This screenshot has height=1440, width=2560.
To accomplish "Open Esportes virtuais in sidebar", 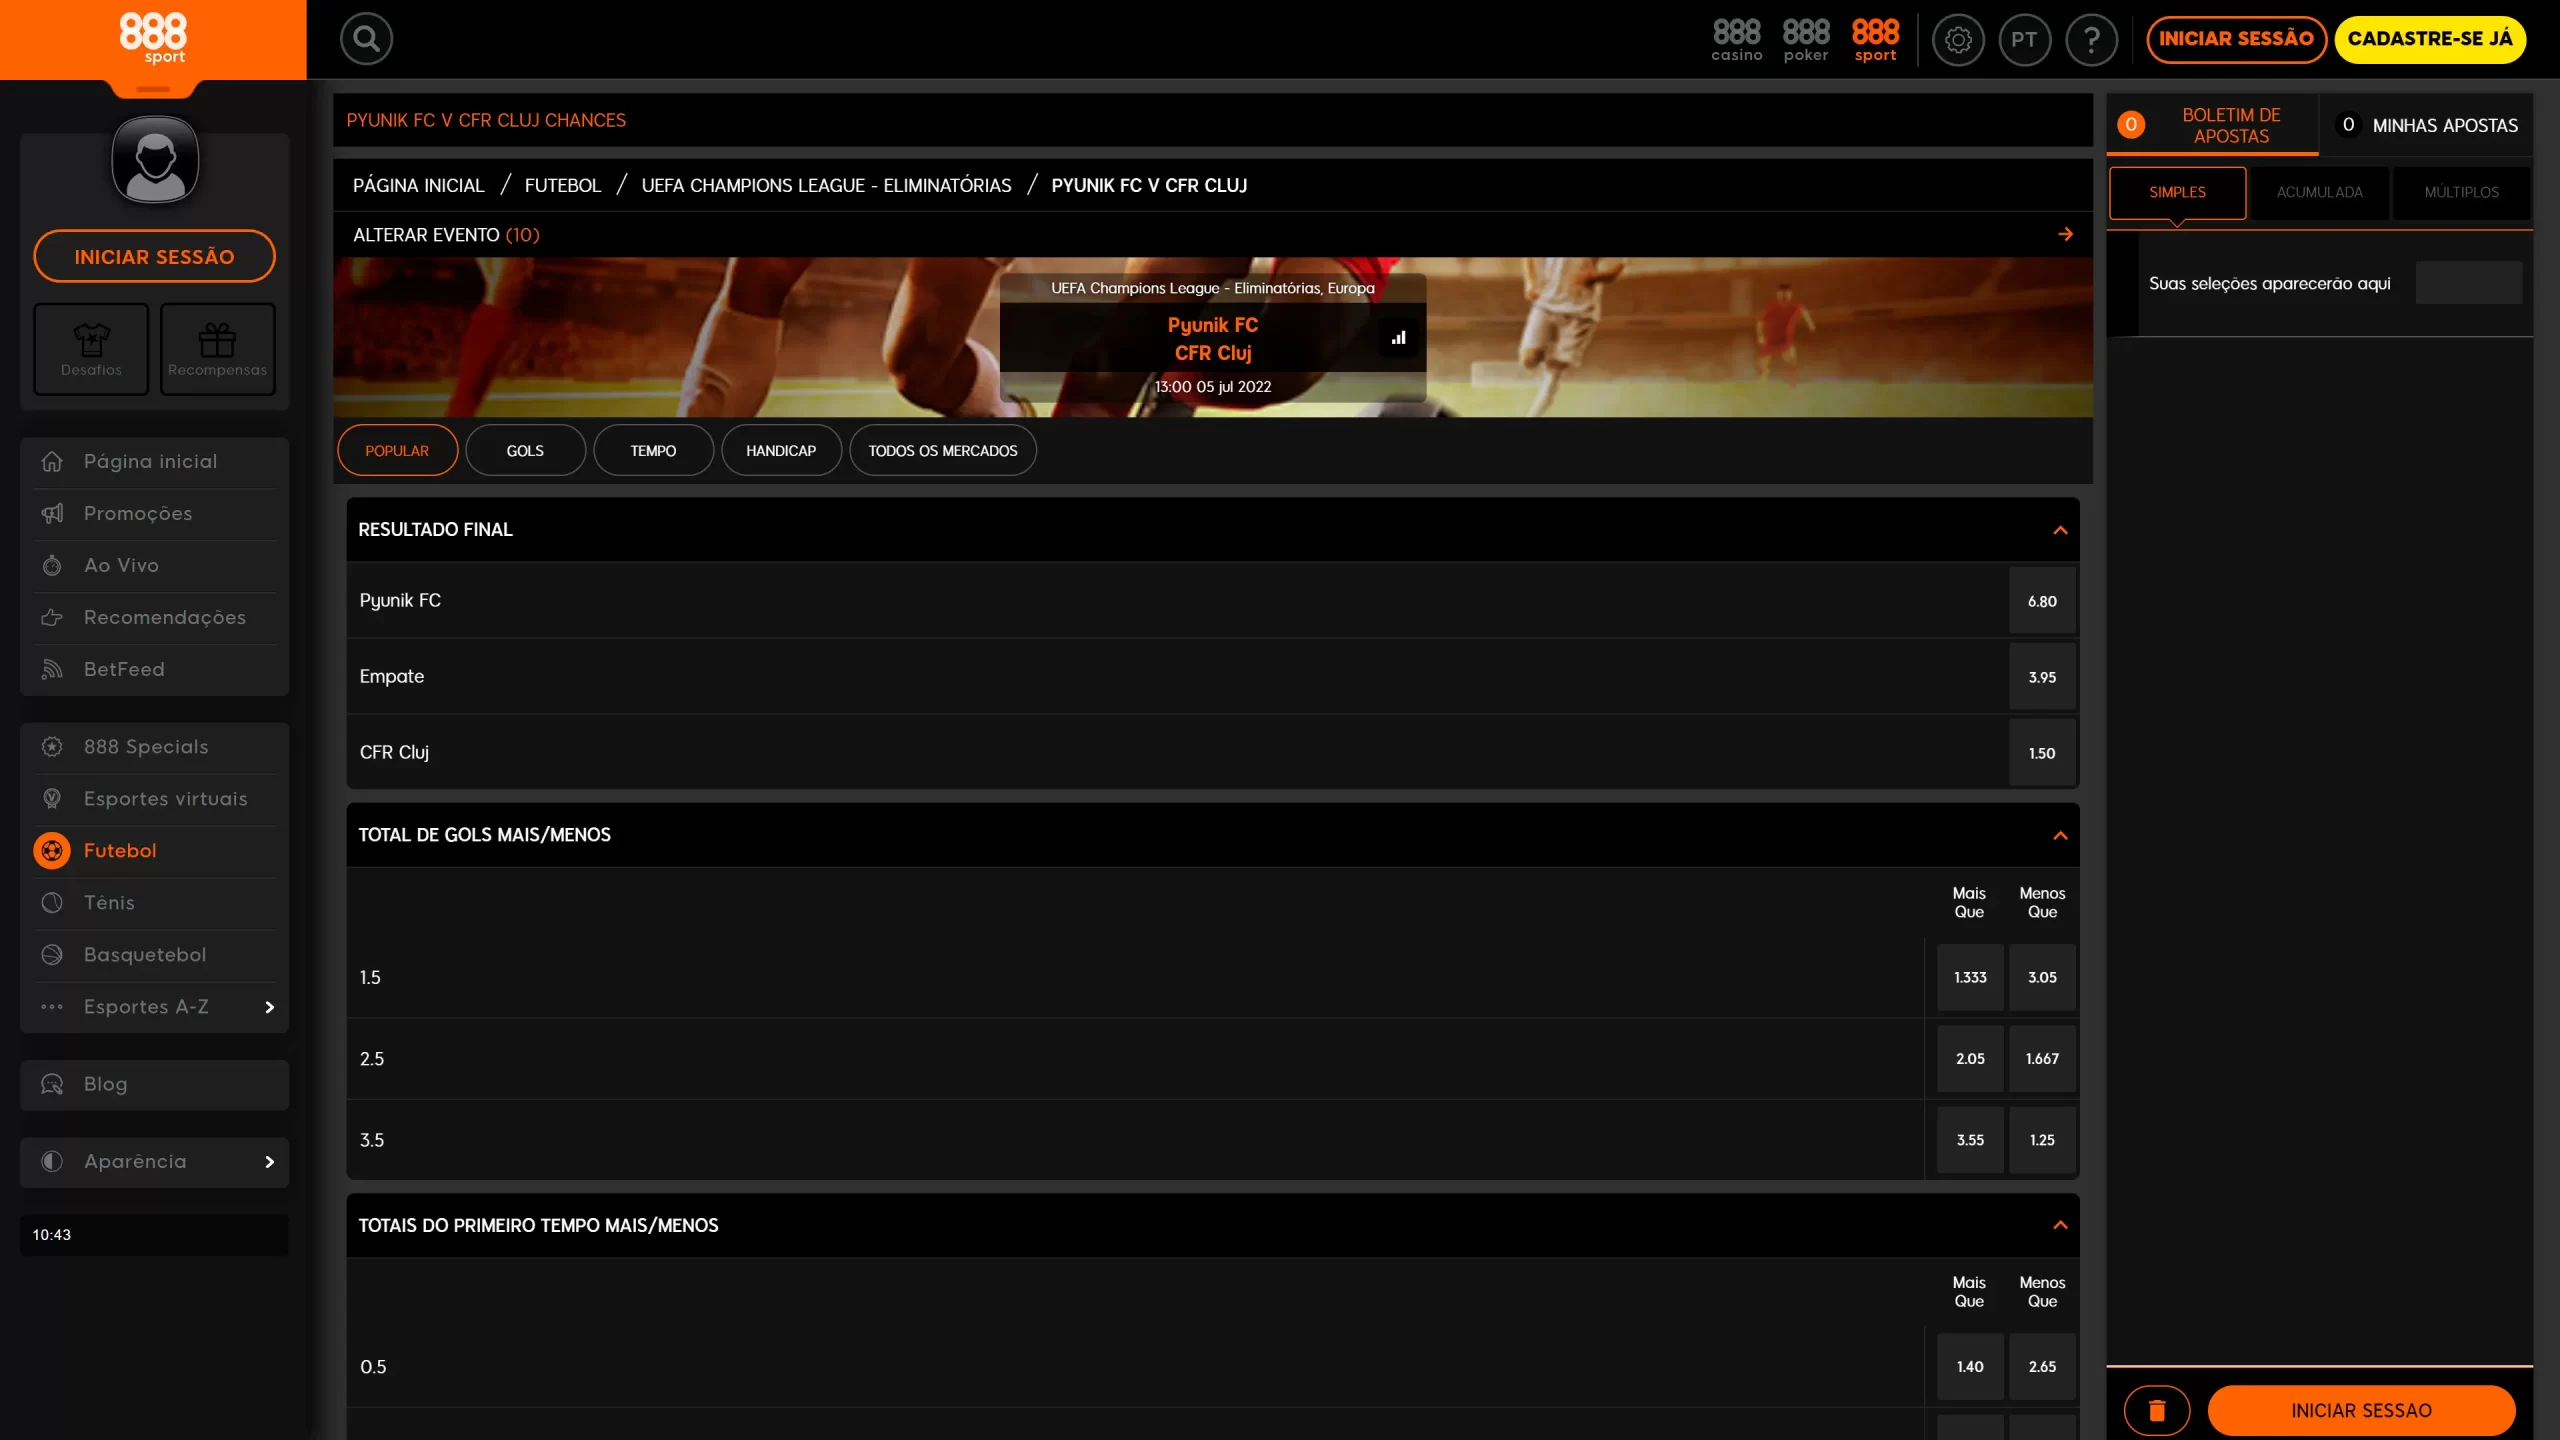I will pos(154,799).
